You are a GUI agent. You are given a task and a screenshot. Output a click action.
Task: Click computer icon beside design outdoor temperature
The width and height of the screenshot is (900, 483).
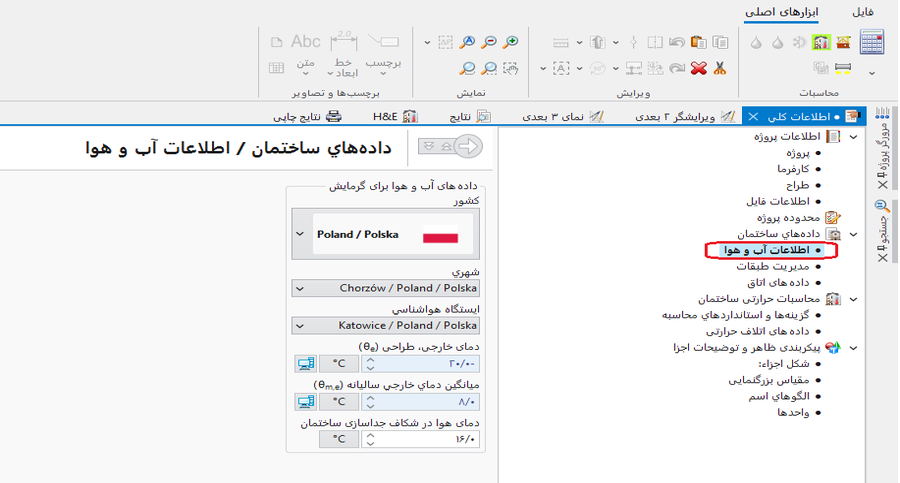306,364
